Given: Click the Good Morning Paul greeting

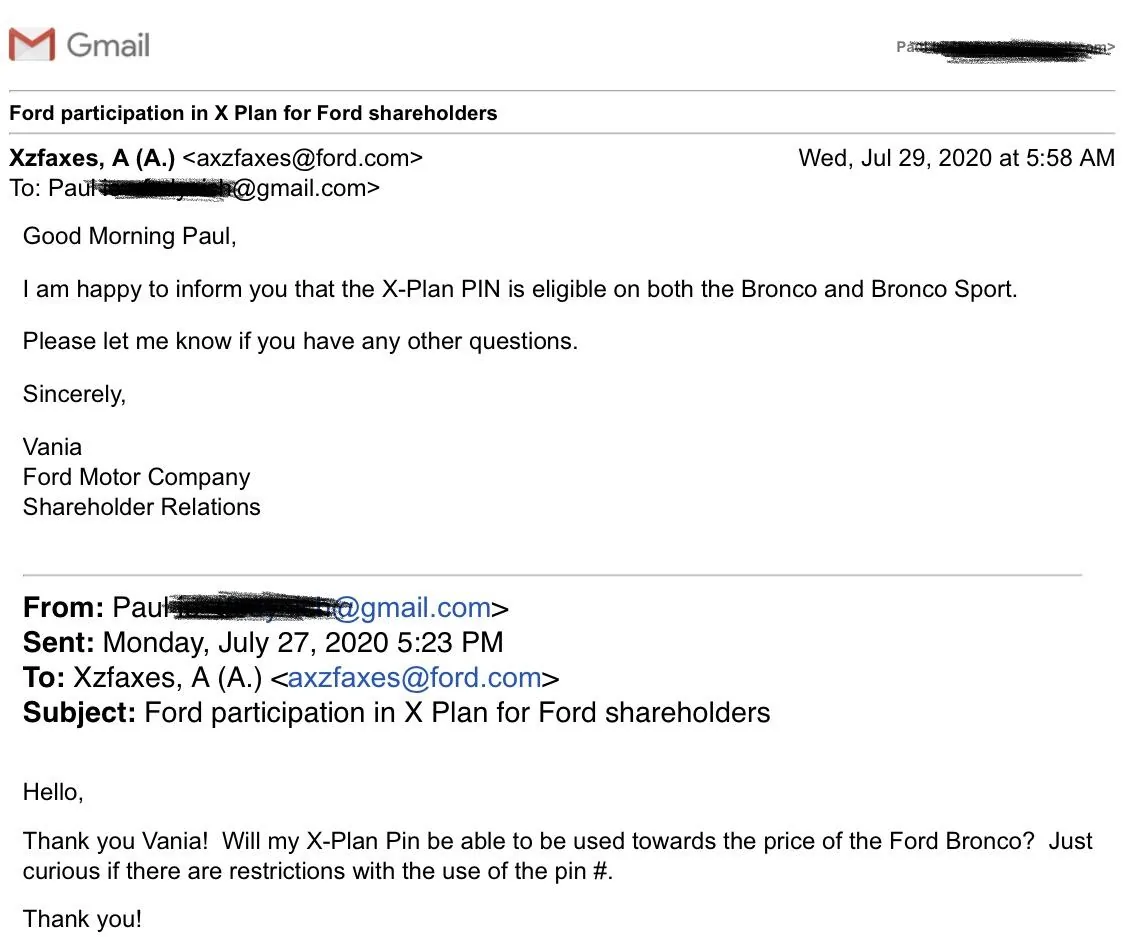Looking at the screenshot, I should pos(130,236).
